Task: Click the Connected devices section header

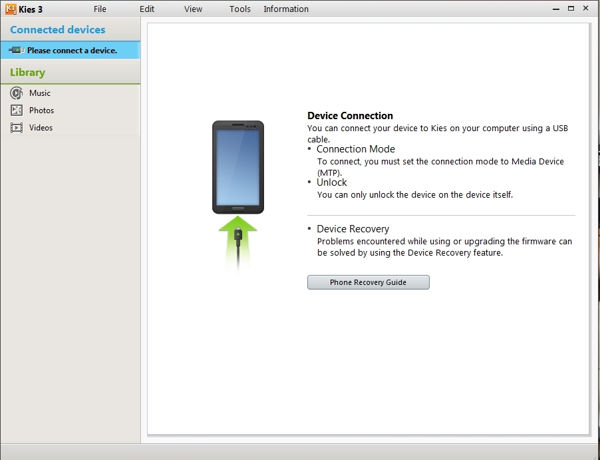Action: (x=57, y=30)
